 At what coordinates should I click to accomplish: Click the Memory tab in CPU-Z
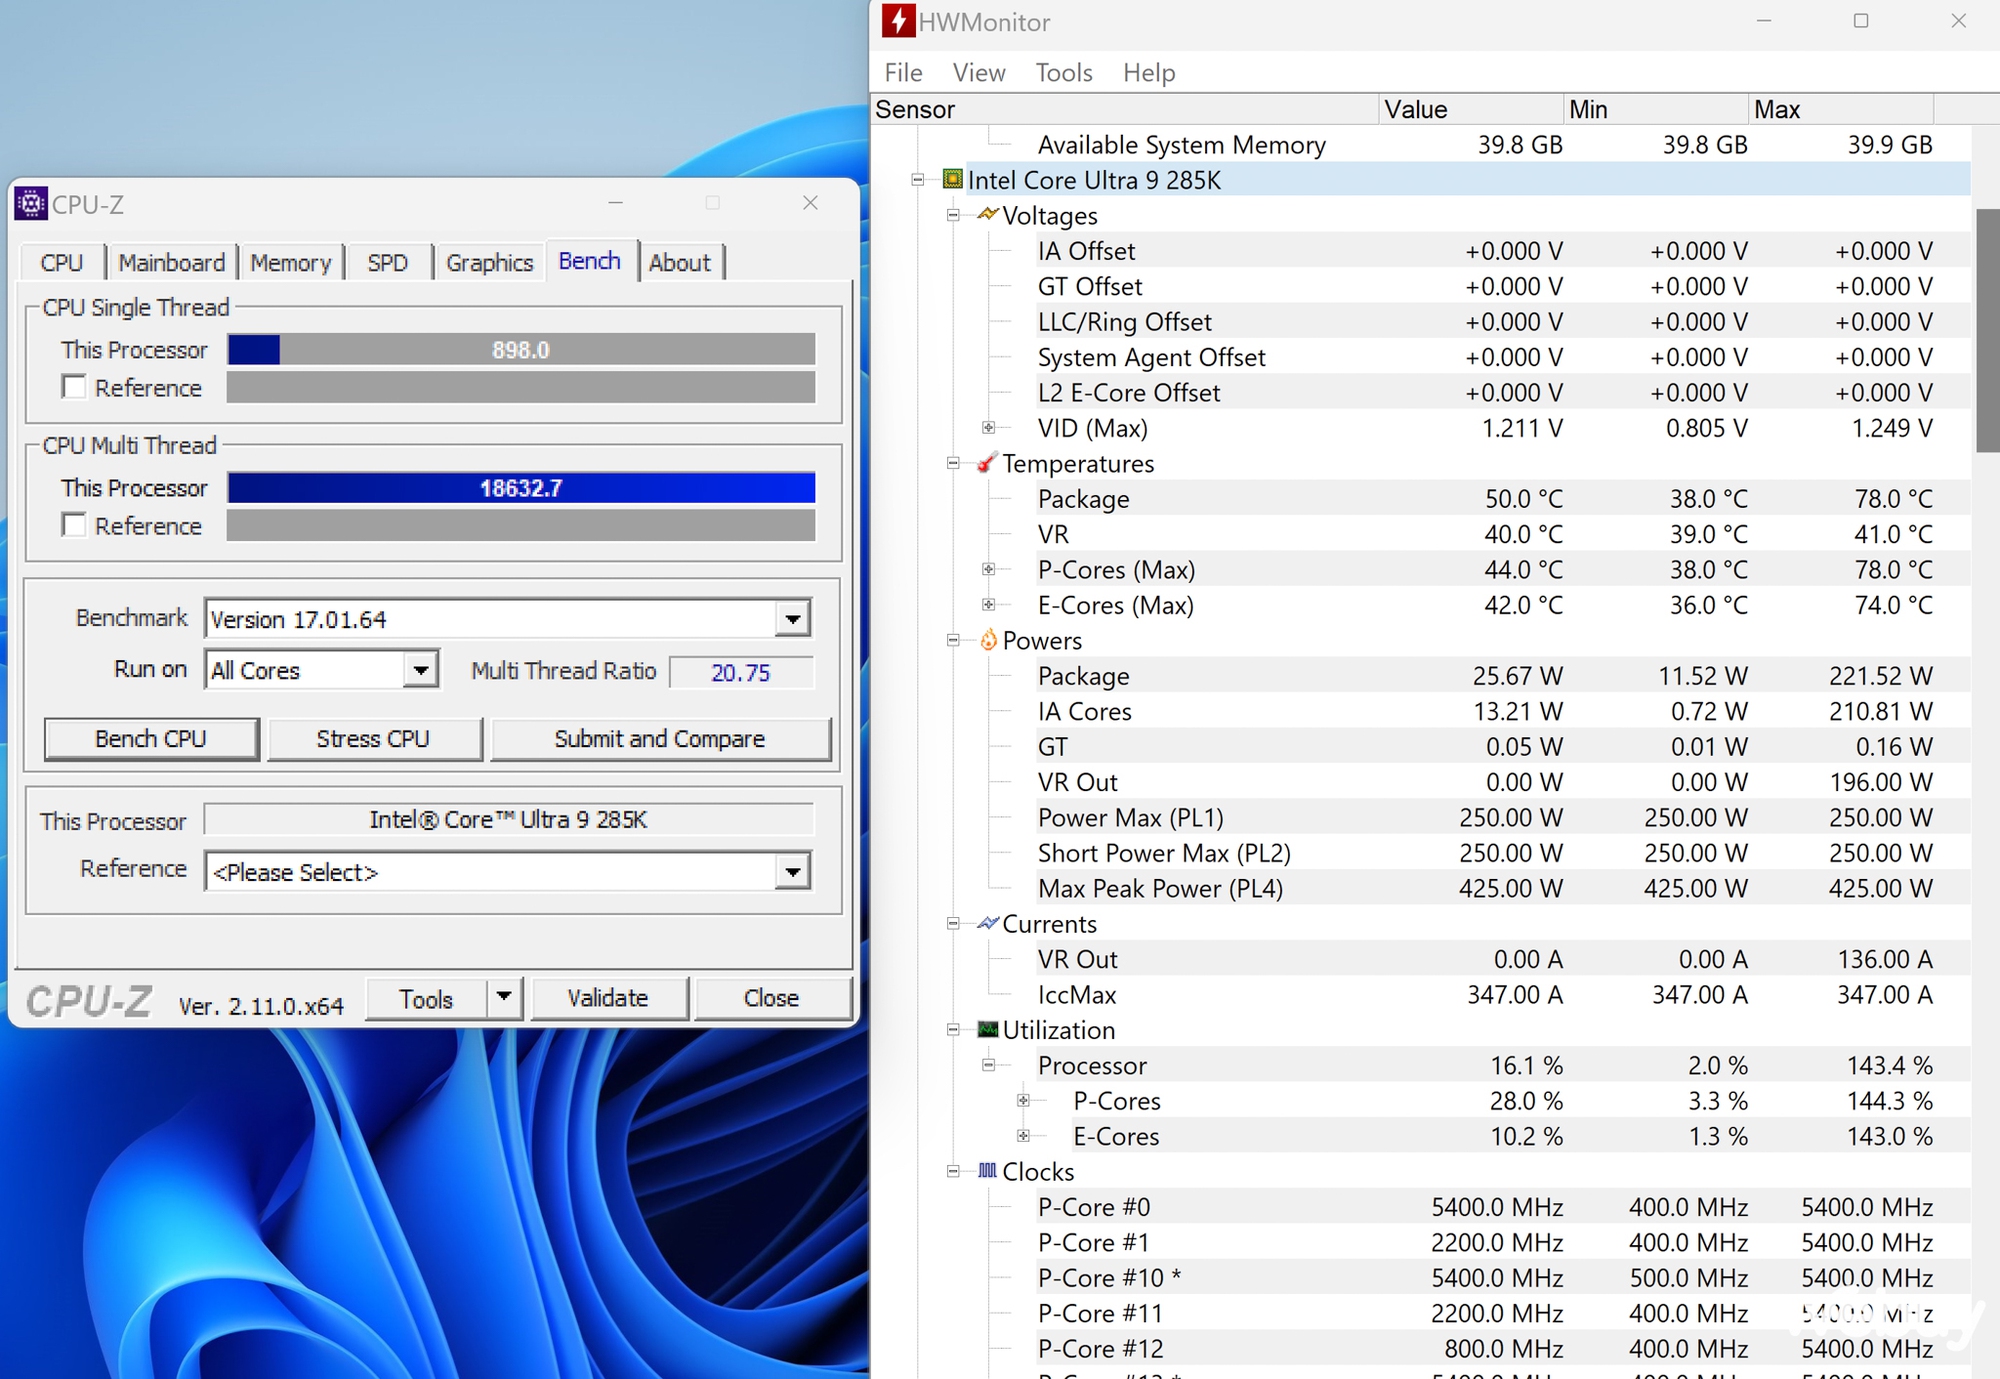[x=289, y=262]
